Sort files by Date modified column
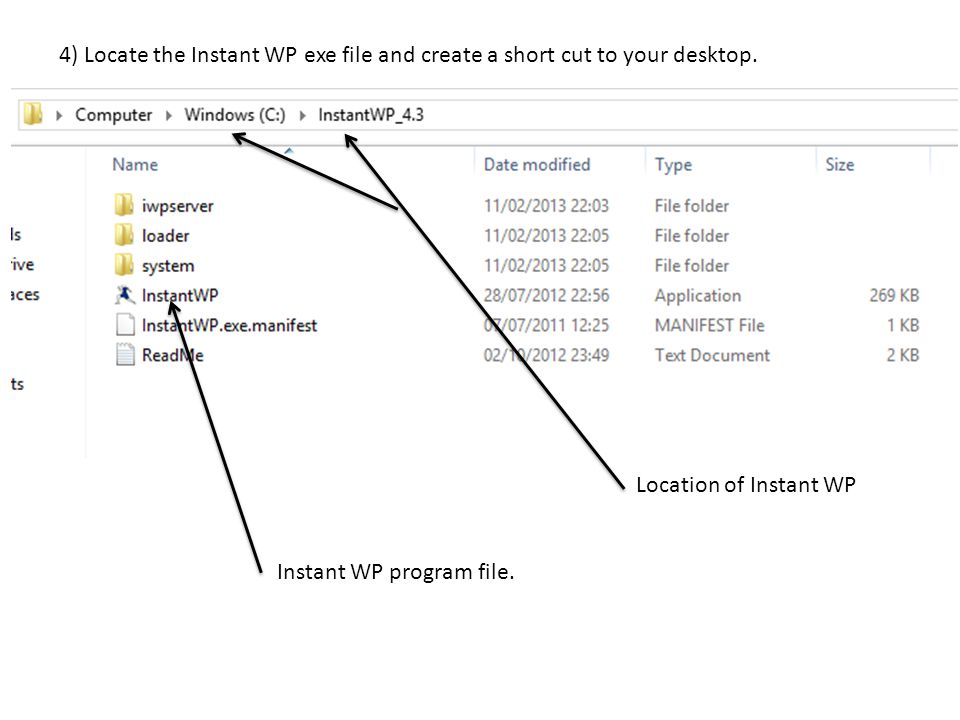Image resolution: width=960 pixels, height=720 pixels. 537,165
